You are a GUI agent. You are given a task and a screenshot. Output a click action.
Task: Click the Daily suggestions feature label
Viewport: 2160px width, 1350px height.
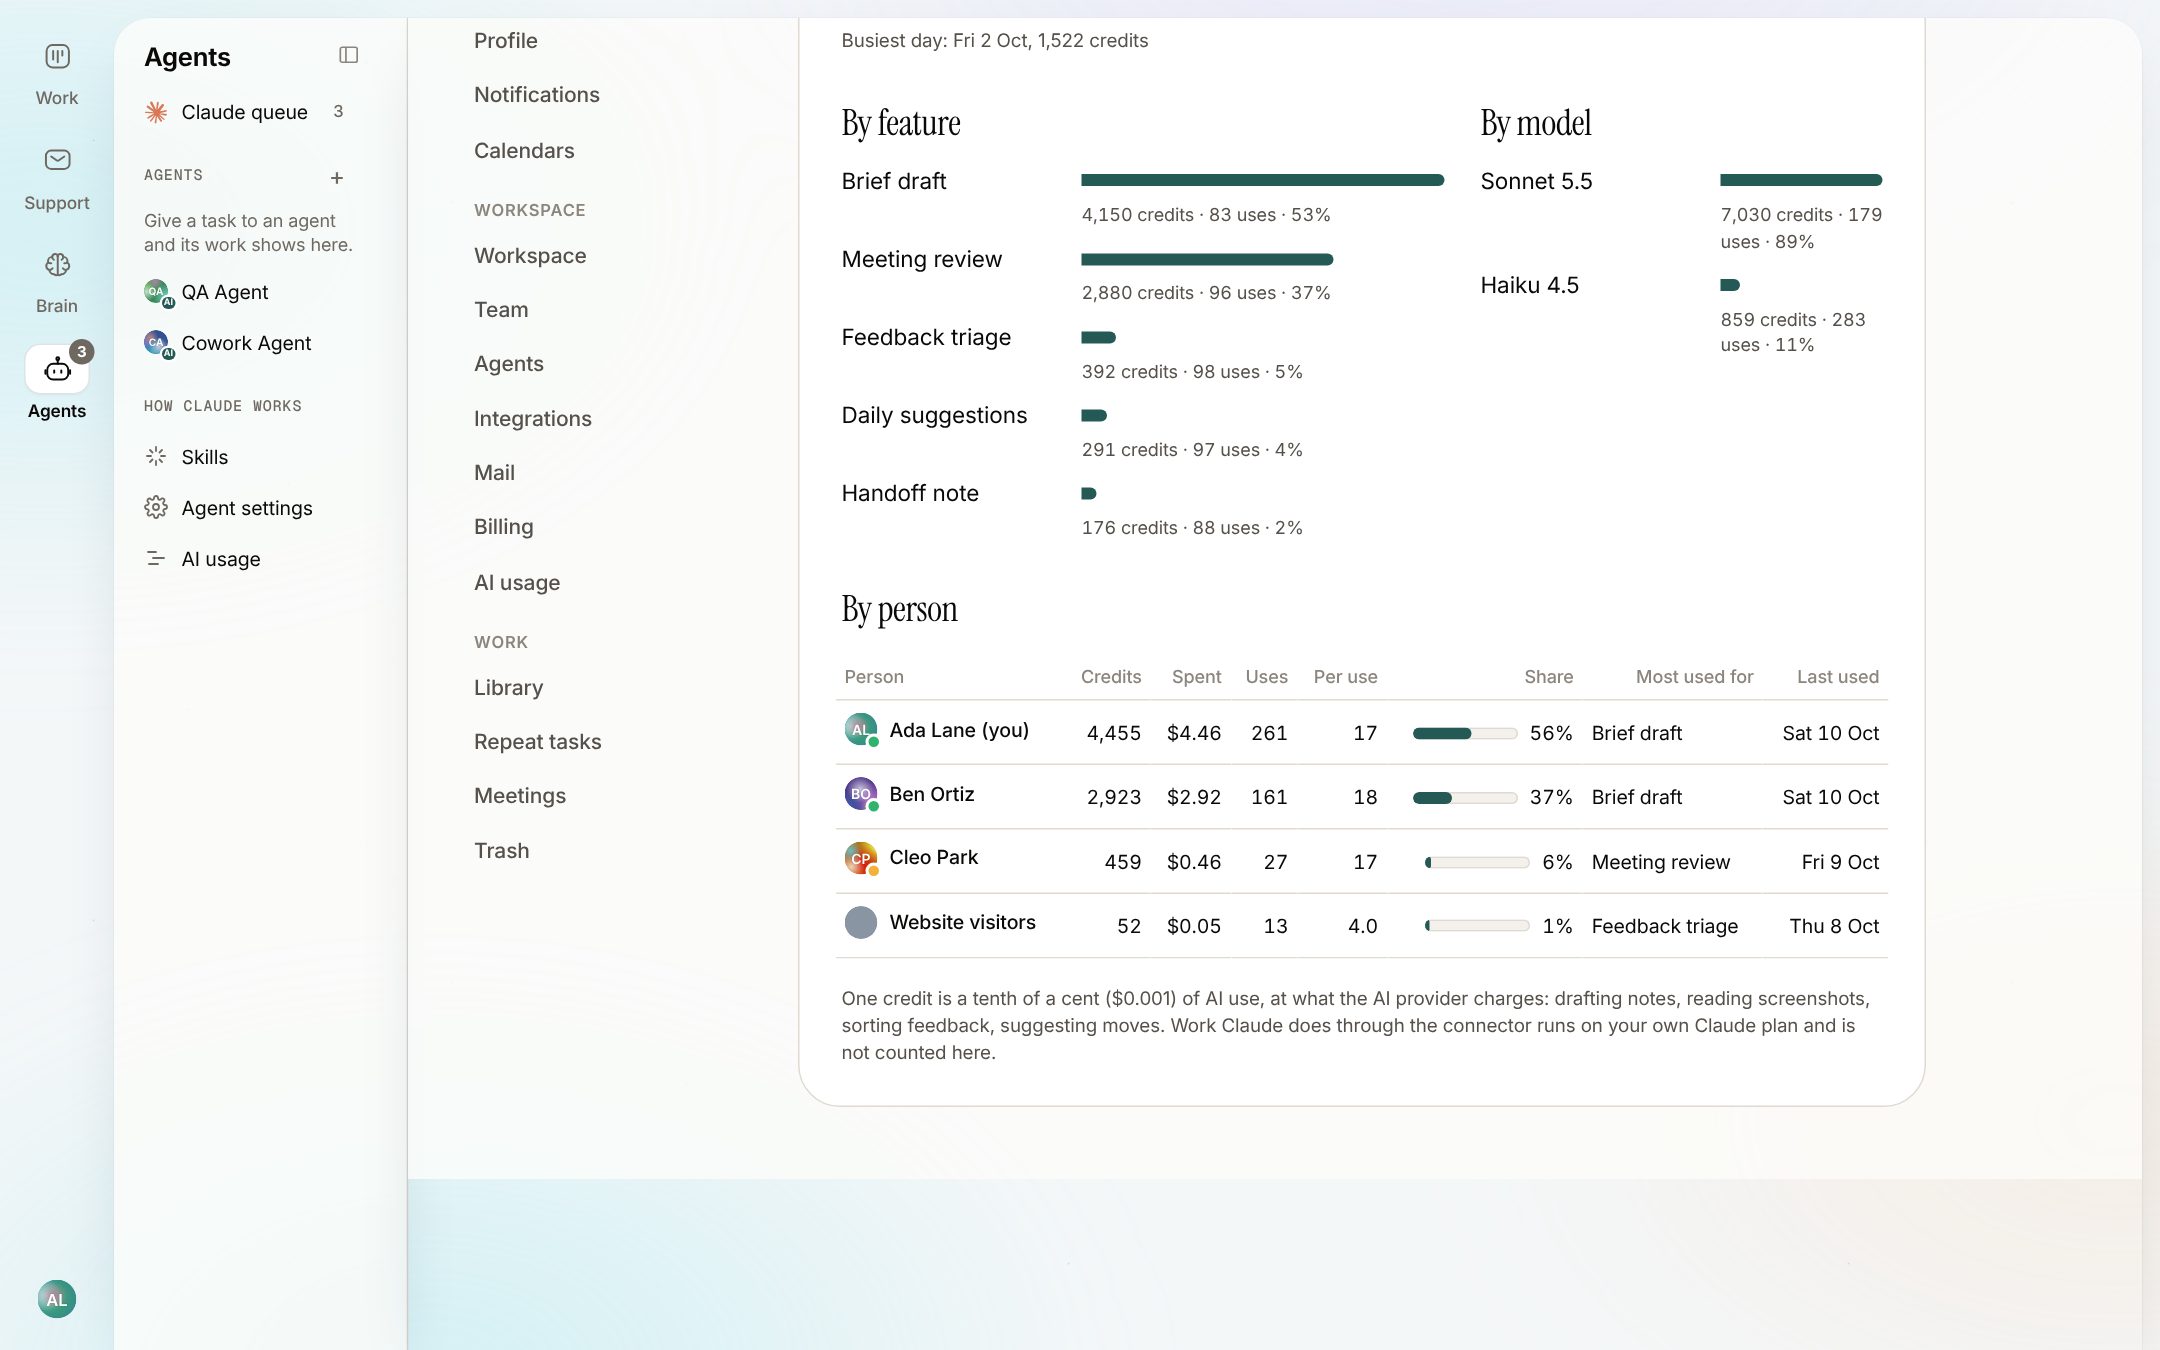(x=934, y=415)
